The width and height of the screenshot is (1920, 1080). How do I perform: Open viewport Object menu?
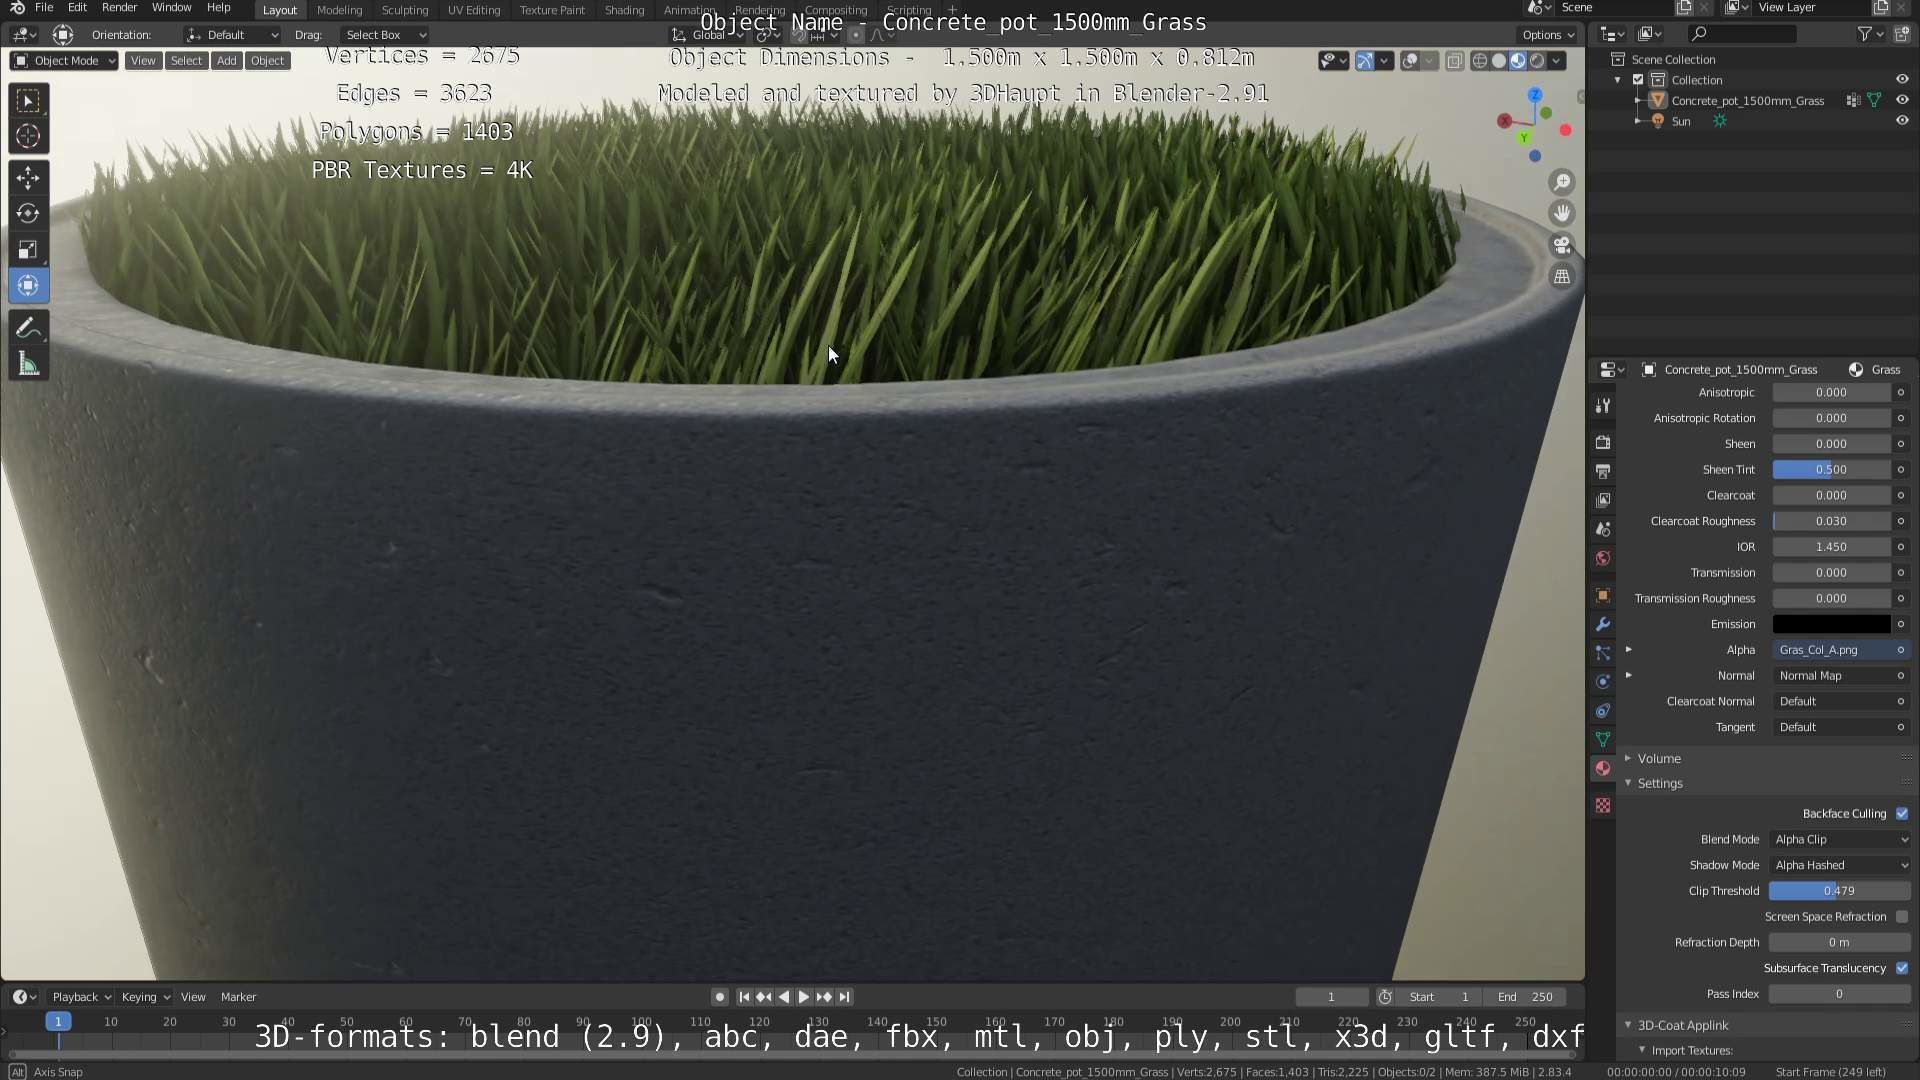[267, 61]
